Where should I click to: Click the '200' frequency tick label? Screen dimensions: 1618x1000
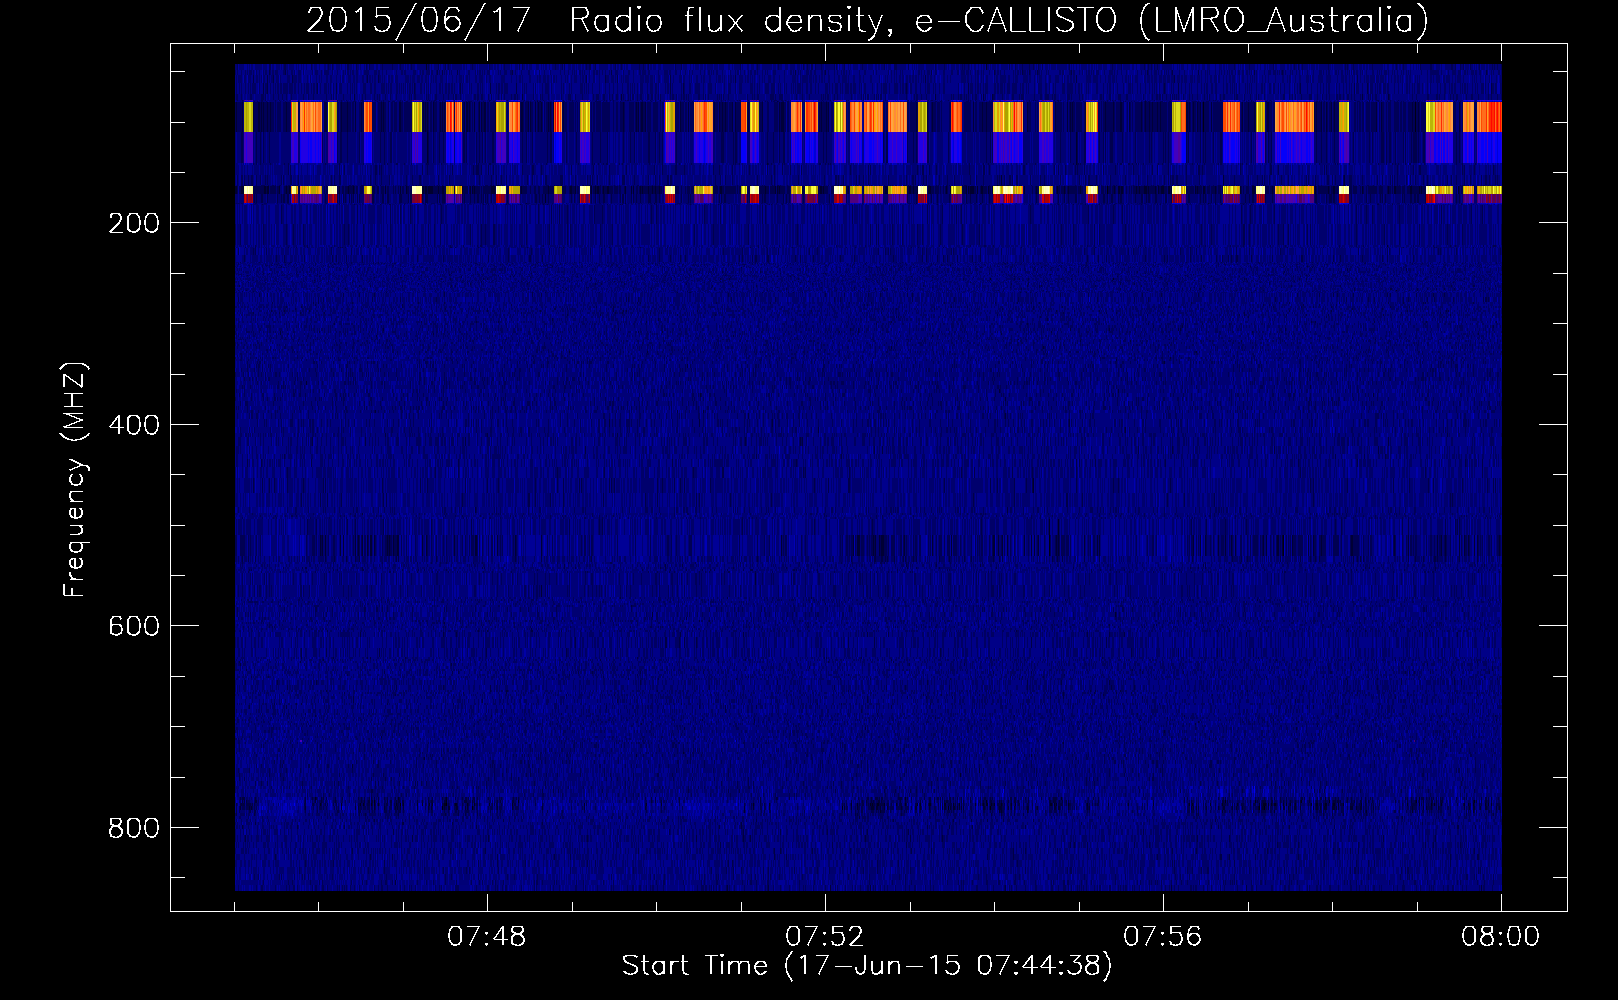(134, 223)
